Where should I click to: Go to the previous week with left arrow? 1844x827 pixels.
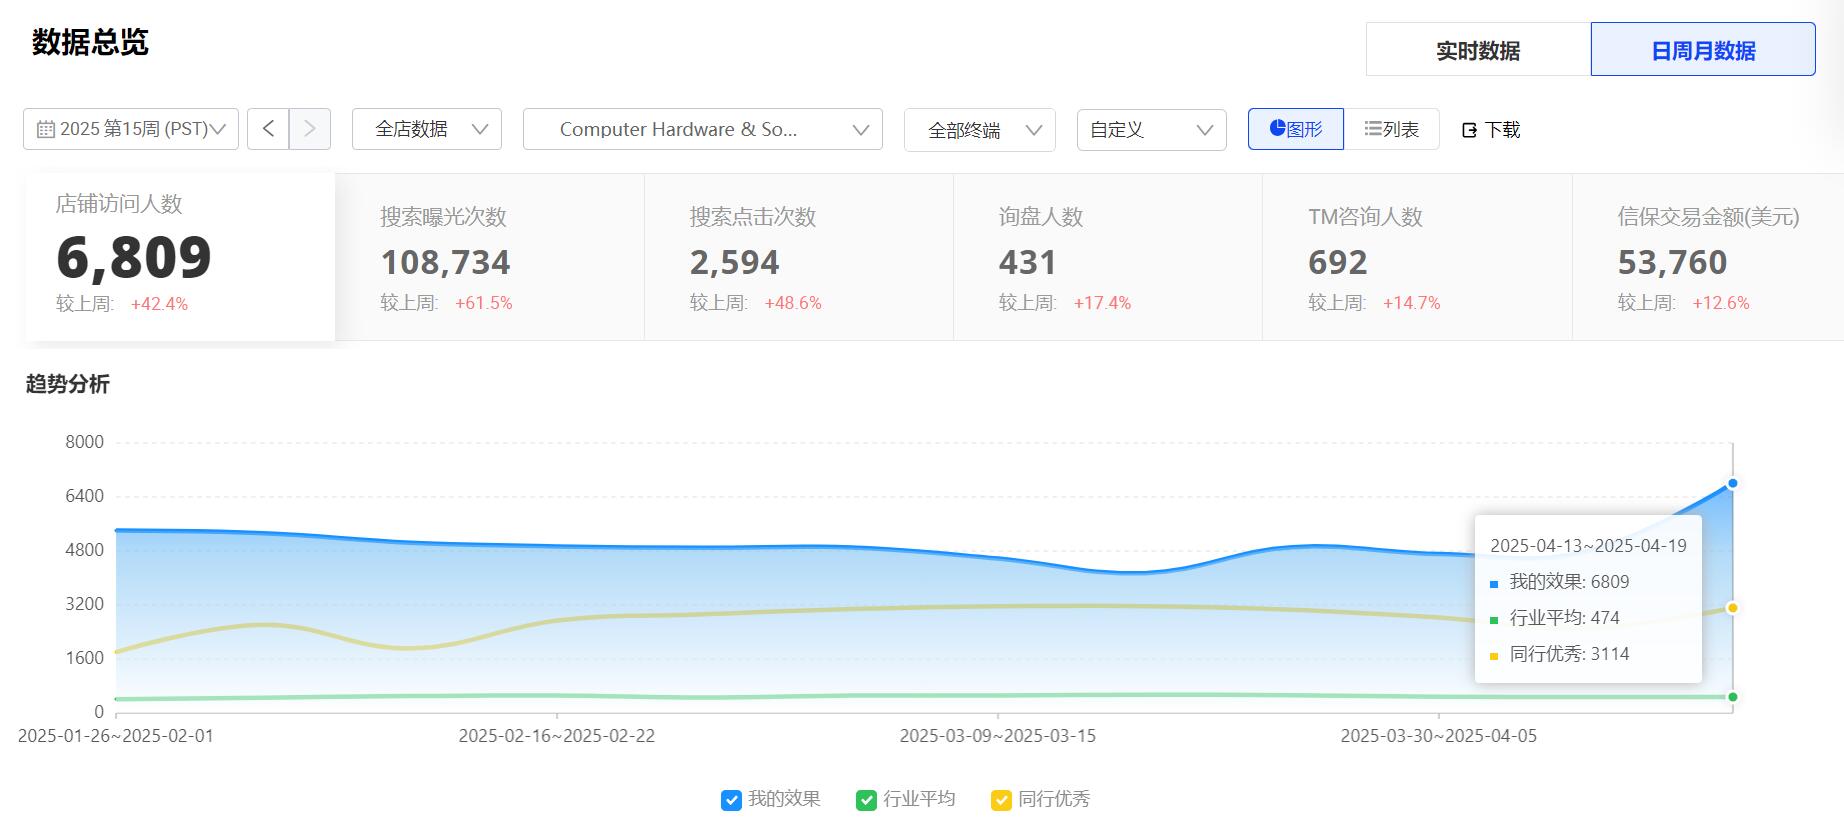pyautogui.click(x=268, y=129)
